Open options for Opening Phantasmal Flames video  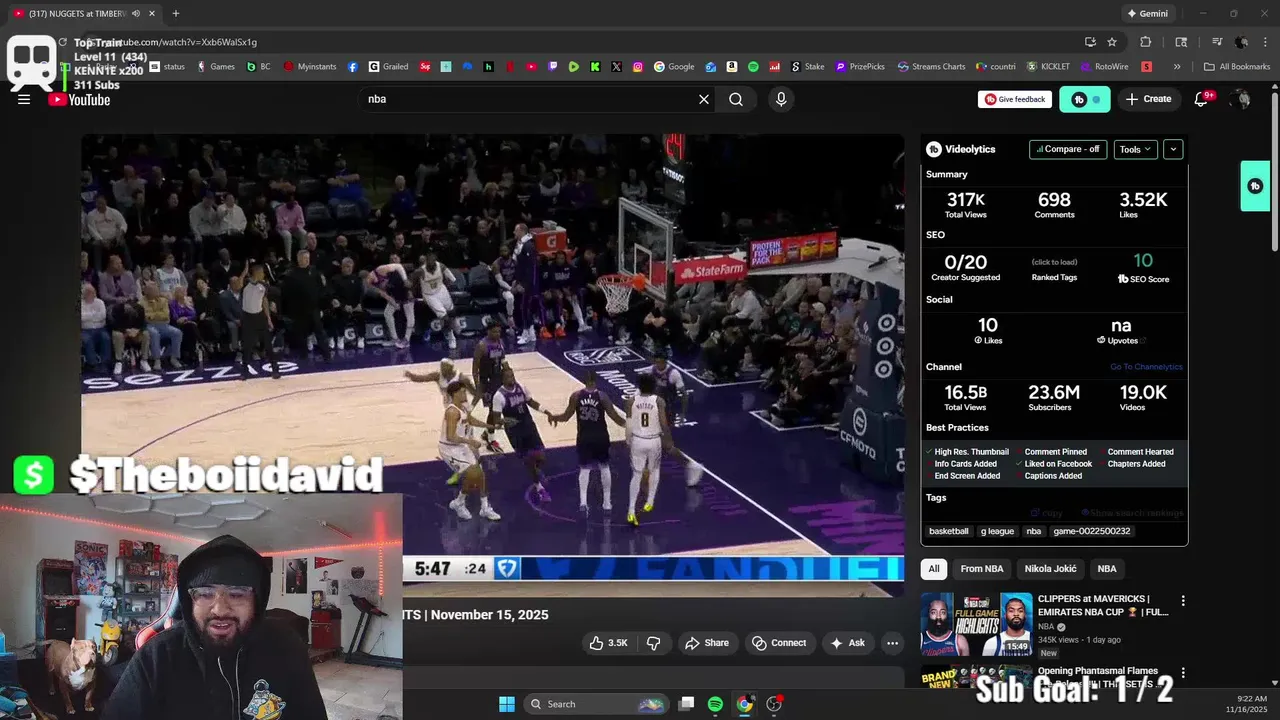pyautogui.click(x=1183, y=673)
